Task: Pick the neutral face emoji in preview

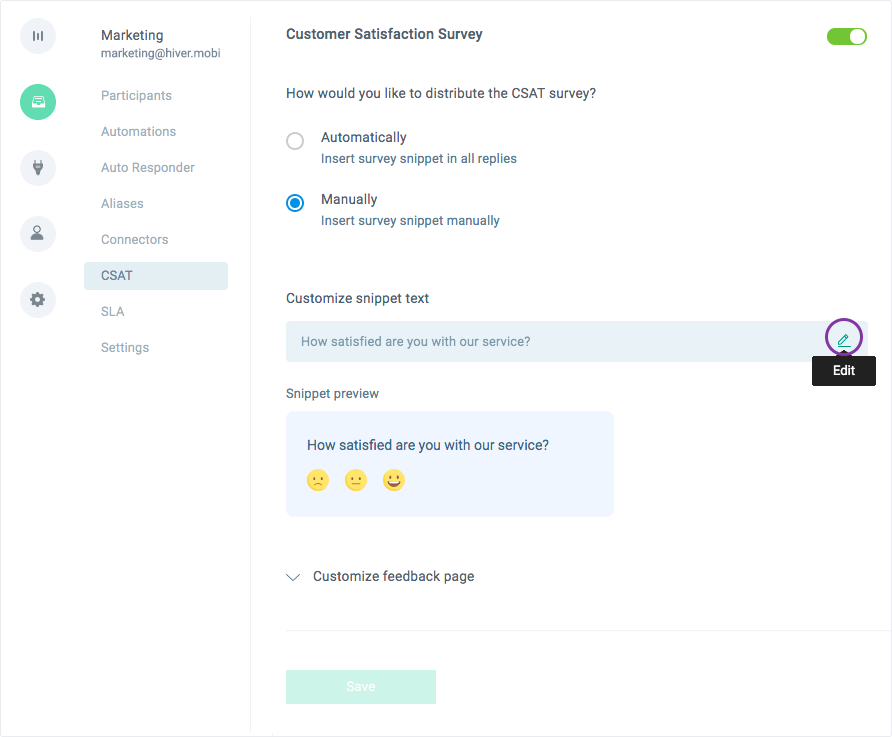Action: click(x=356, y=480)
